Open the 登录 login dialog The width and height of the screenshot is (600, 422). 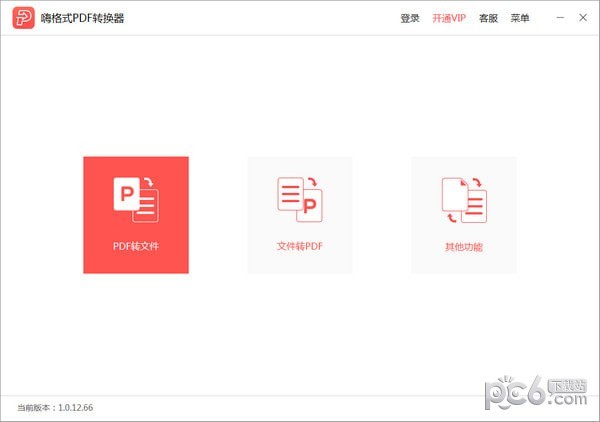[410, 18]
